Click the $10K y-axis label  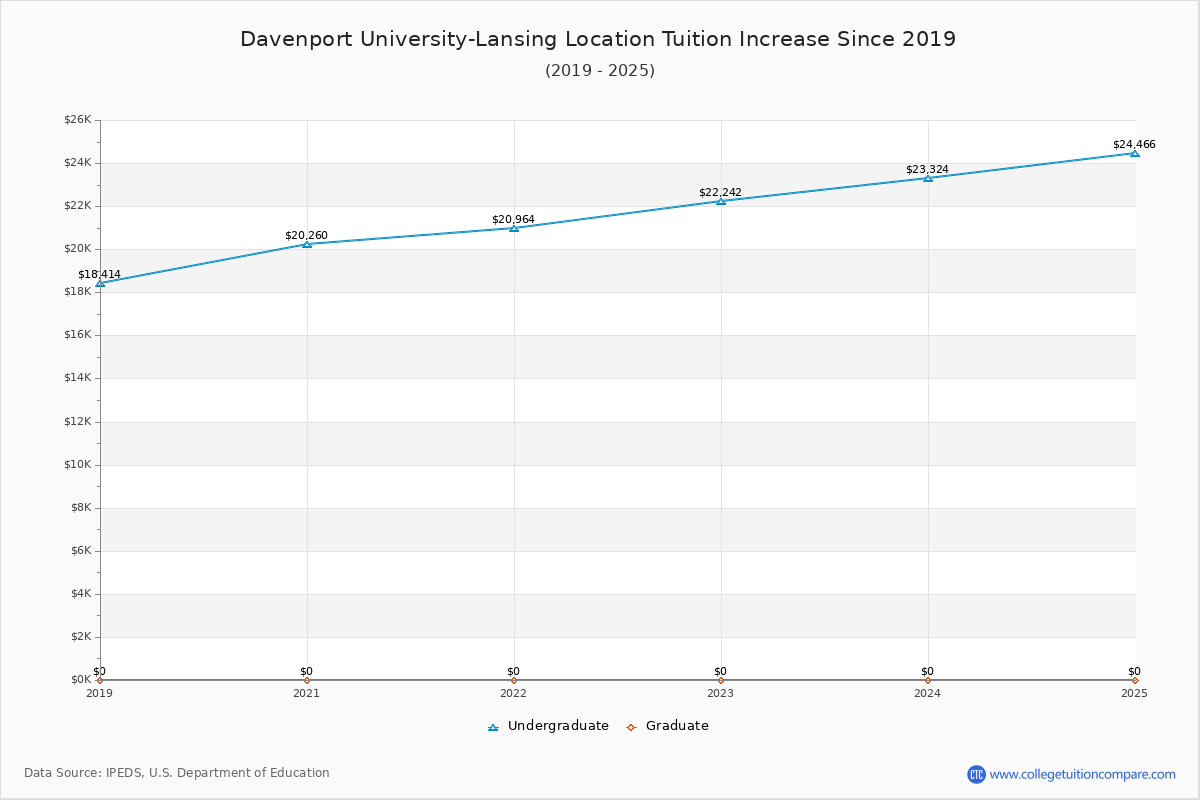point(78,465)
